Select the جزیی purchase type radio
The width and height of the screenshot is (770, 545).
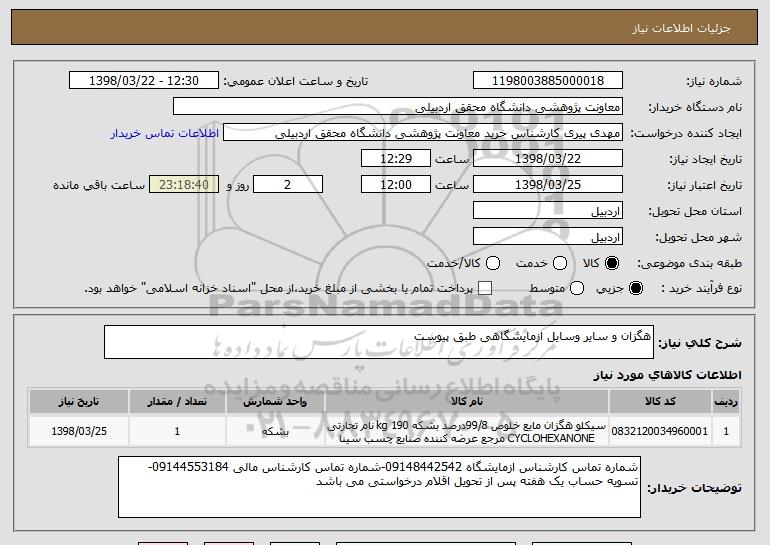(x=636, y=289)
